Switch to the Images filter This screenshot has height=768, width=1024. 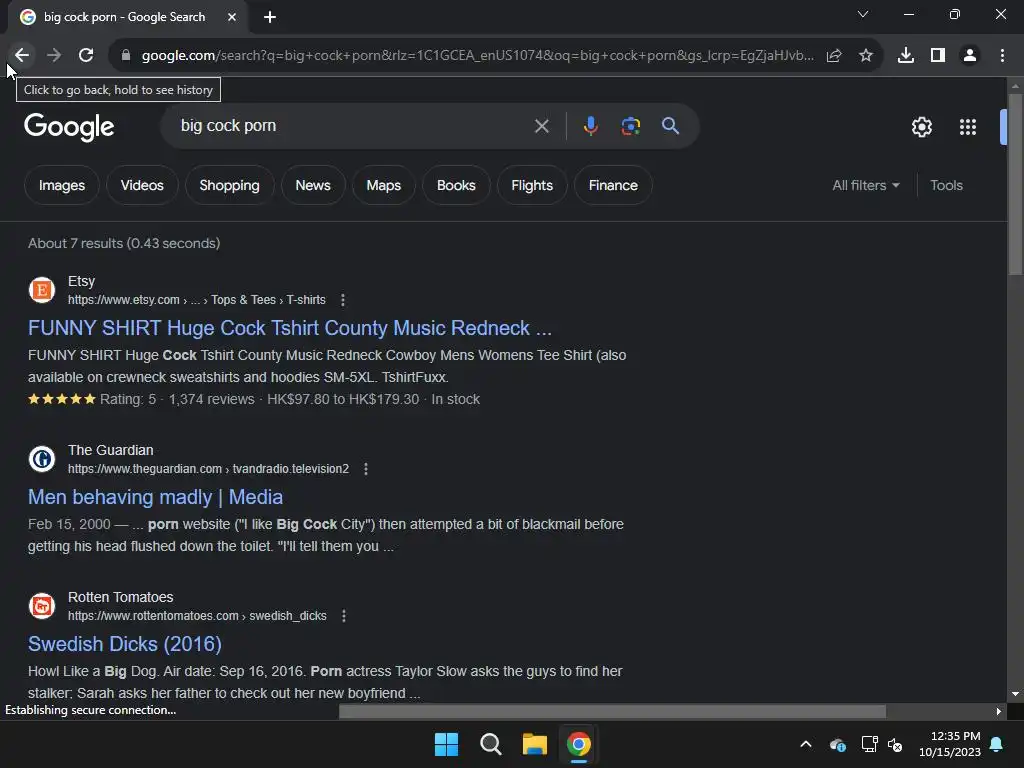pos(61,185)
